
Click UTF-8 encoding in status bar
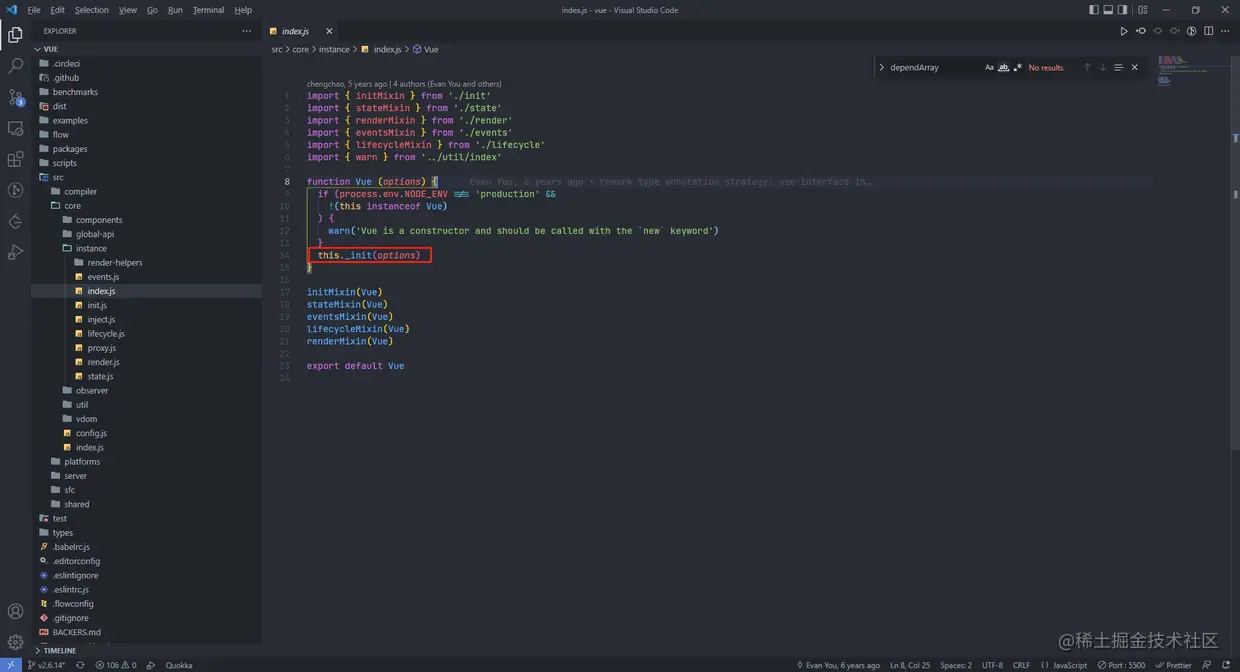992,665
